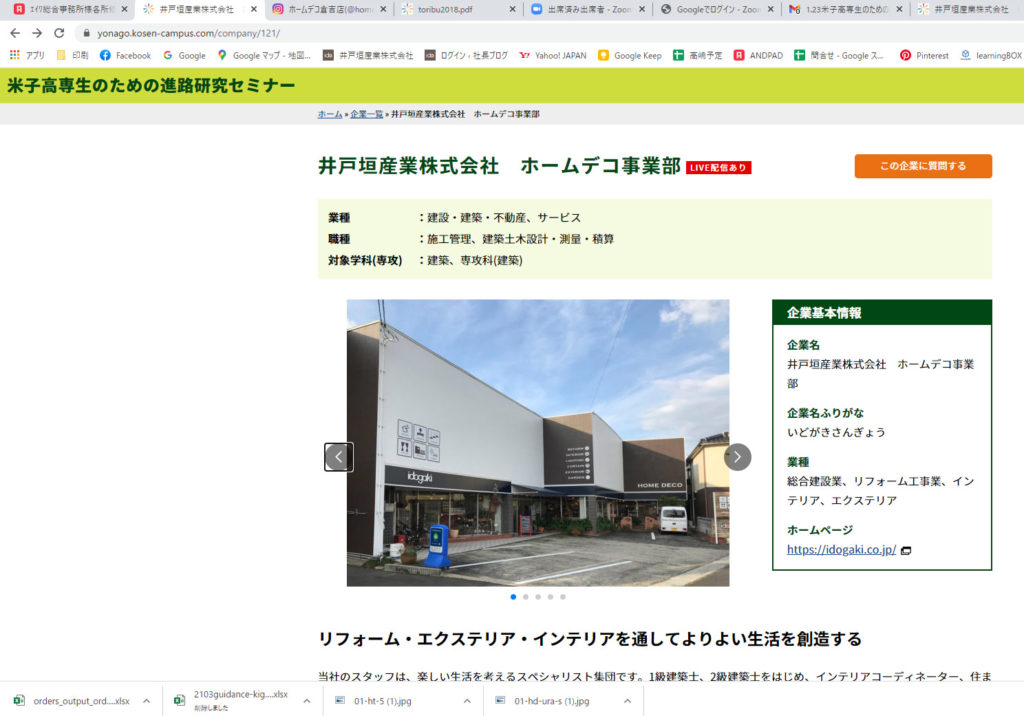Click the 企業一覧 breadcrumb link
The width and height of the screenshot is (1024, 716).
pyautogui.click(x=366, y=114)
